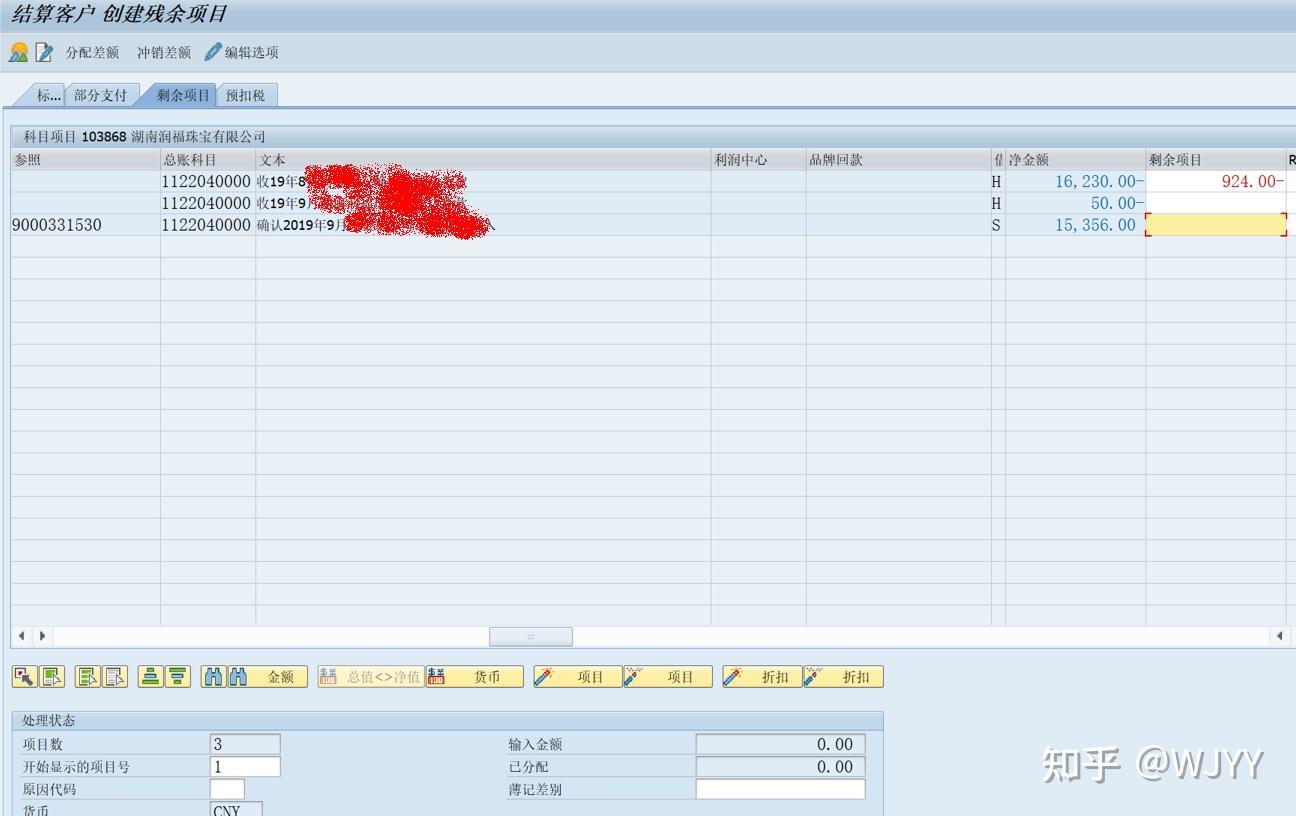Click the 折扣 discount toolbar button

click(764, 677)
